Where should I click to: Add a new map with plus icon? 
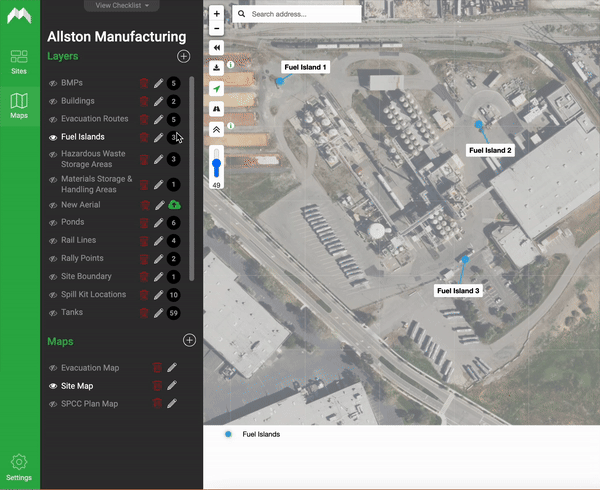pyautogui.click(x=189, y=341)
